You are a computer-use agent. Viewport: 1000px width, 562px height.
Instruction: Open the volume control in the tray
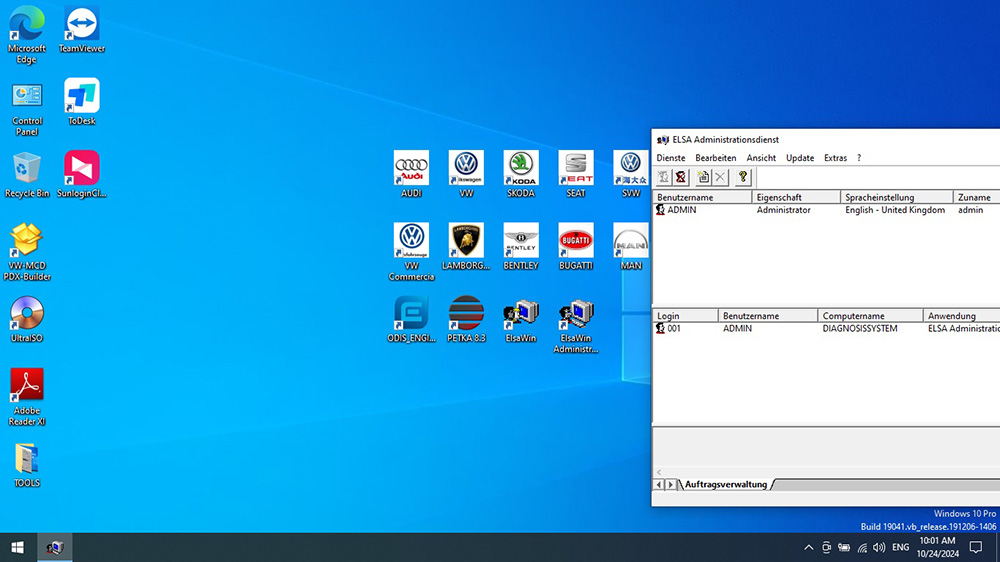click(x=879, y=547)
